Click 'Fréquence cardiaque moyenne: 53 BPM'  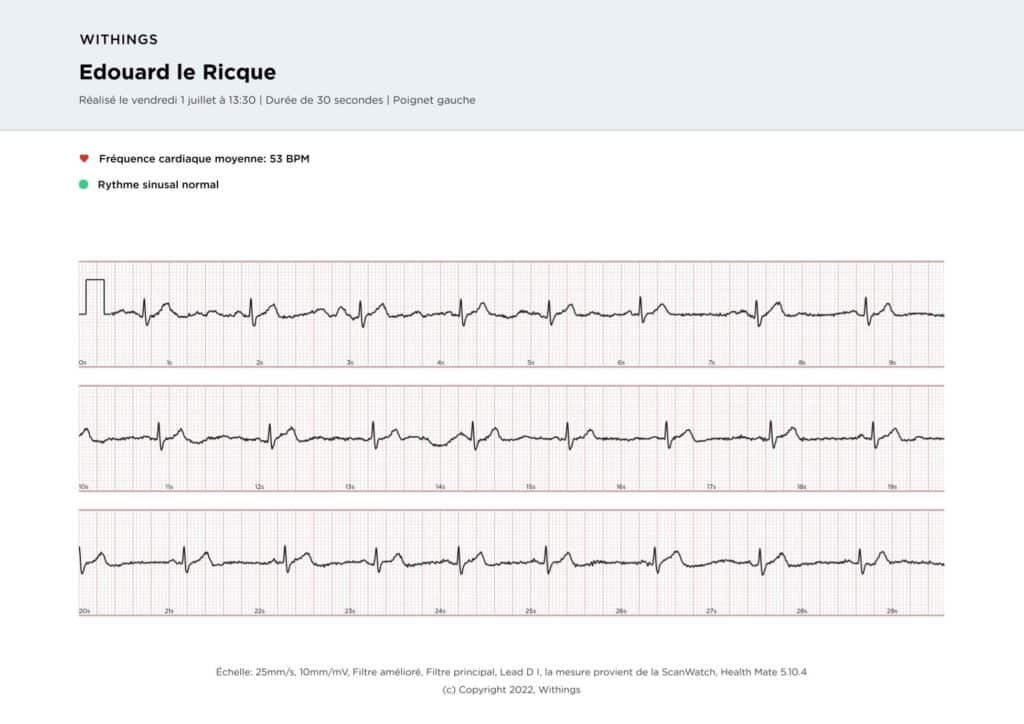(x=204, y=159)
